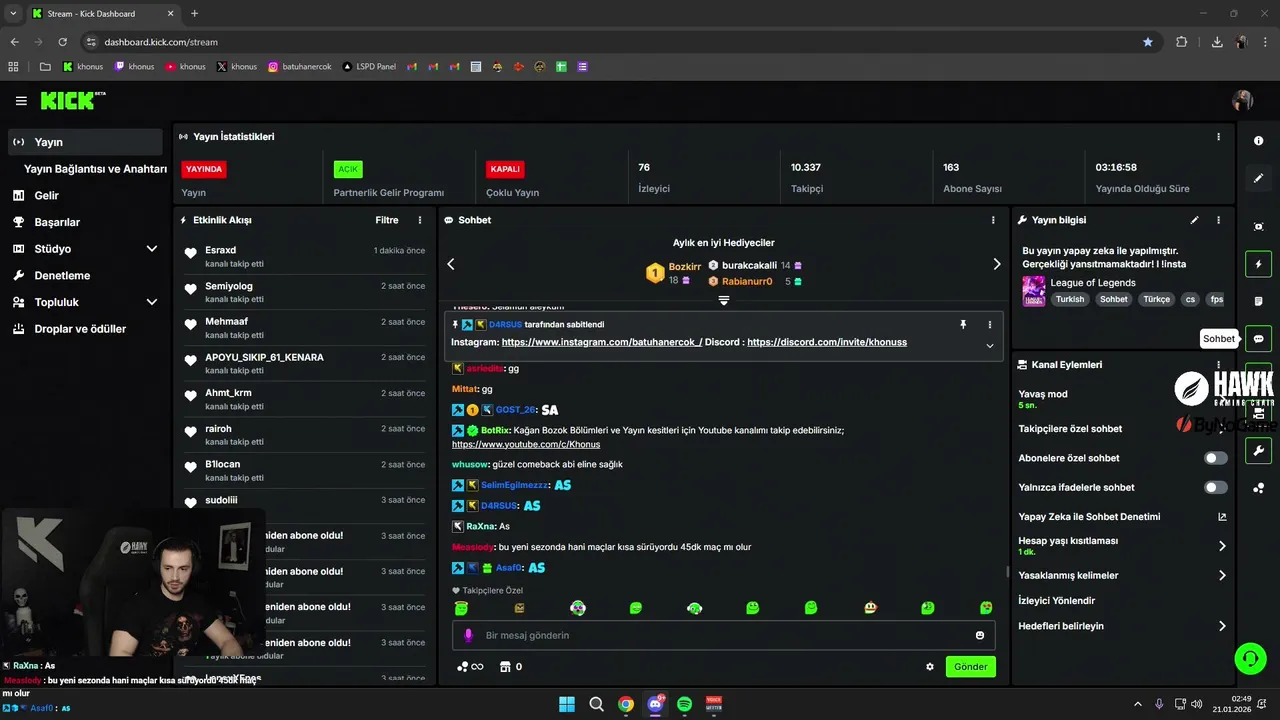Click the lightning bolt icon in the right sidebar
1280x720 pixels.
(x=1258, y=264)
